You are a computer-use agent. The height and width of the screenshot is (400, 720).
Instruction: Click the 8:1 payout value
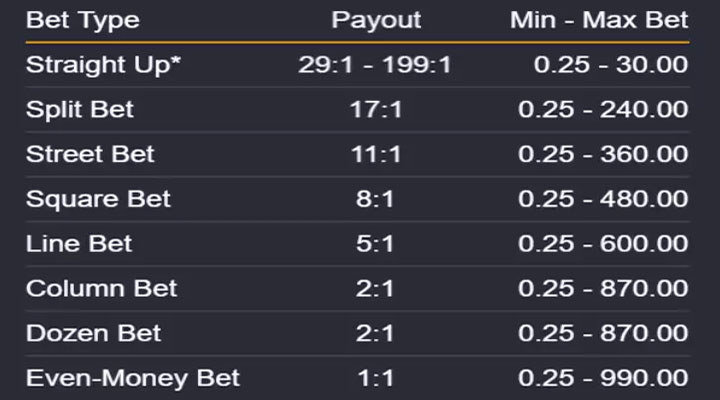[377, 199]
